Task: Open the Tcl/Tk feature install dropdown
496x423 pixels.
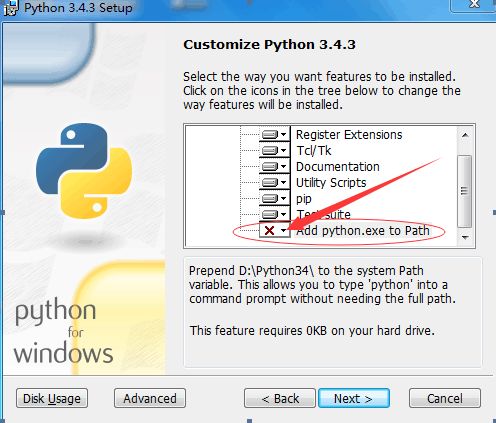Action: pos(275,150)
